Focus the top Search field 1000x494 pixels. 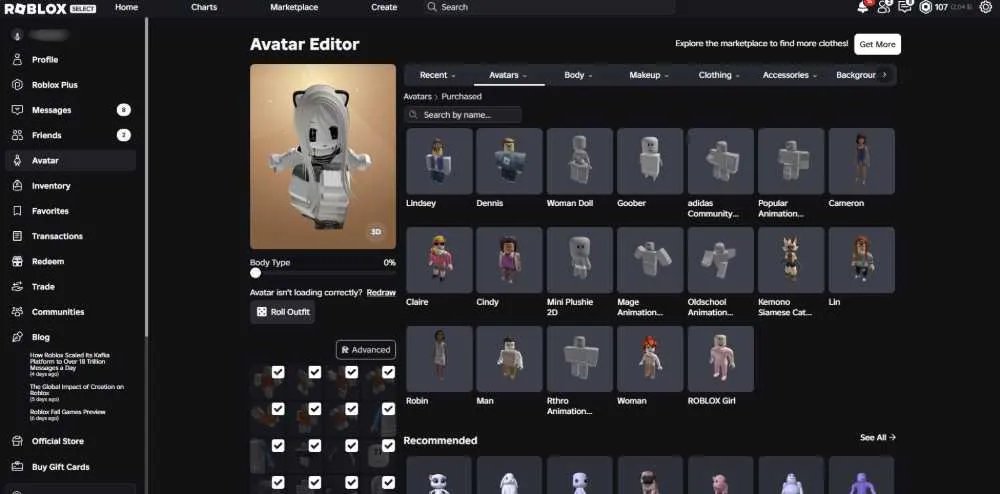[x=549, y=7]
